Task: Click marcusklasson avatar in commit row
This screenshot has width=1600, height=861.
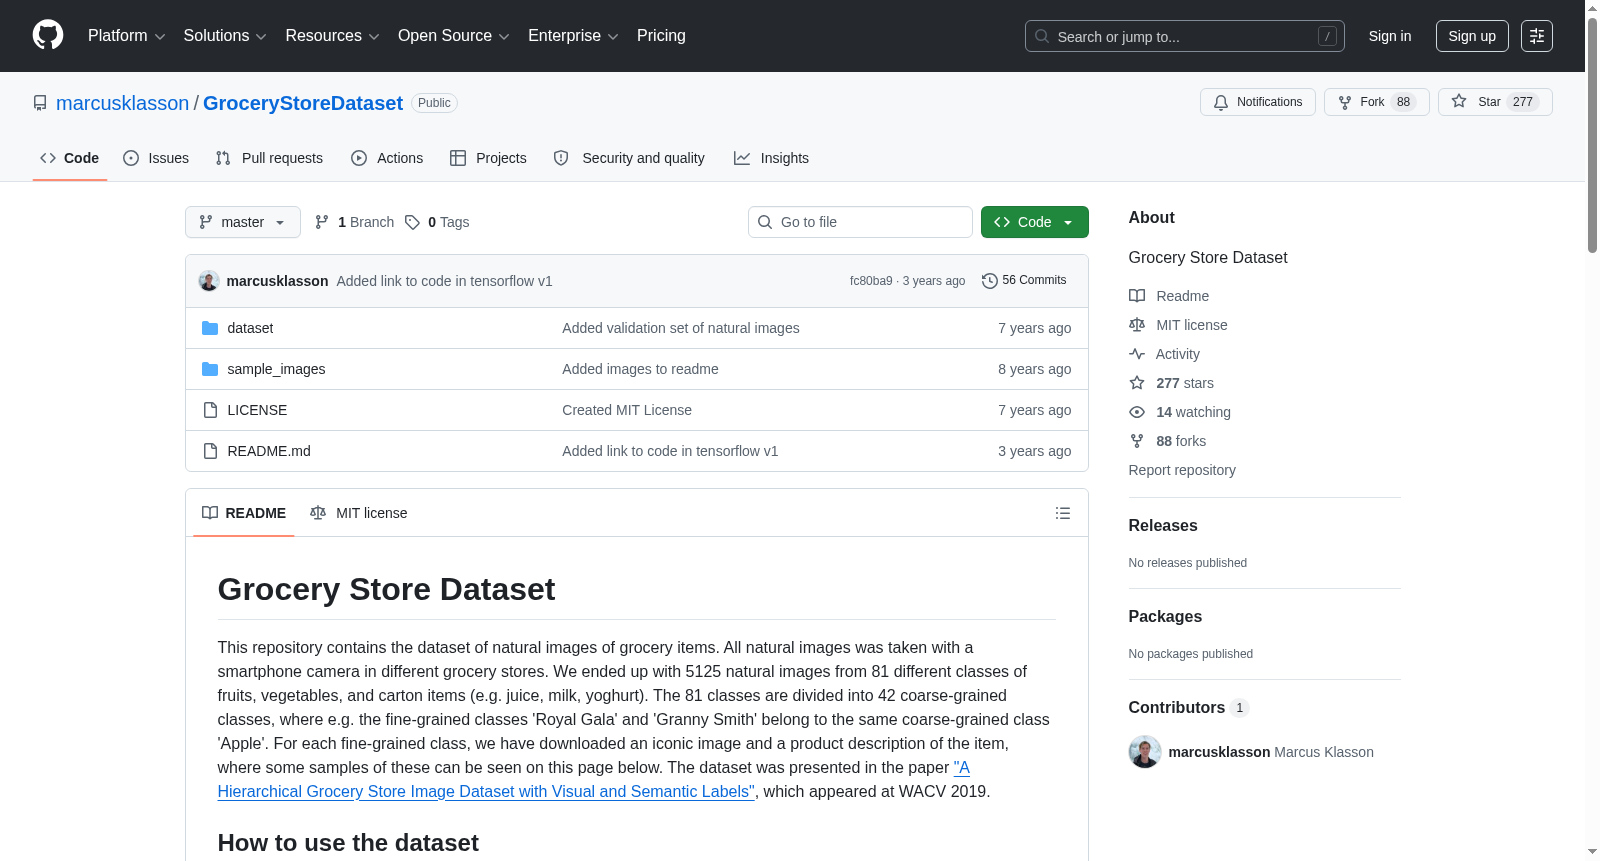Action: tap(209, 281)
